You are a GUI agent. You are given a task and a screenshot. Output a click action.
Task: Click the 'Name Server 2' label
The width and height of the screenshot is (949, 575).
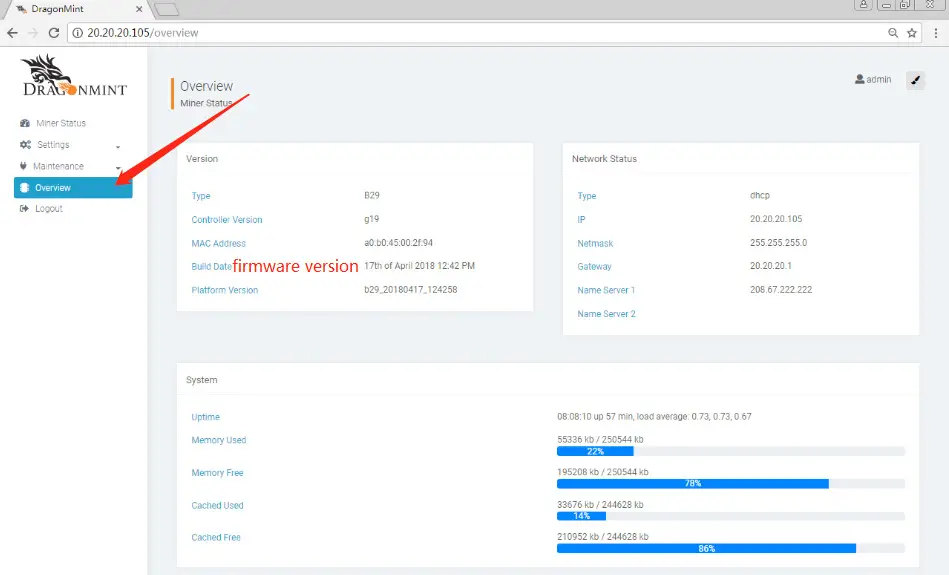[x=606, y=314]
